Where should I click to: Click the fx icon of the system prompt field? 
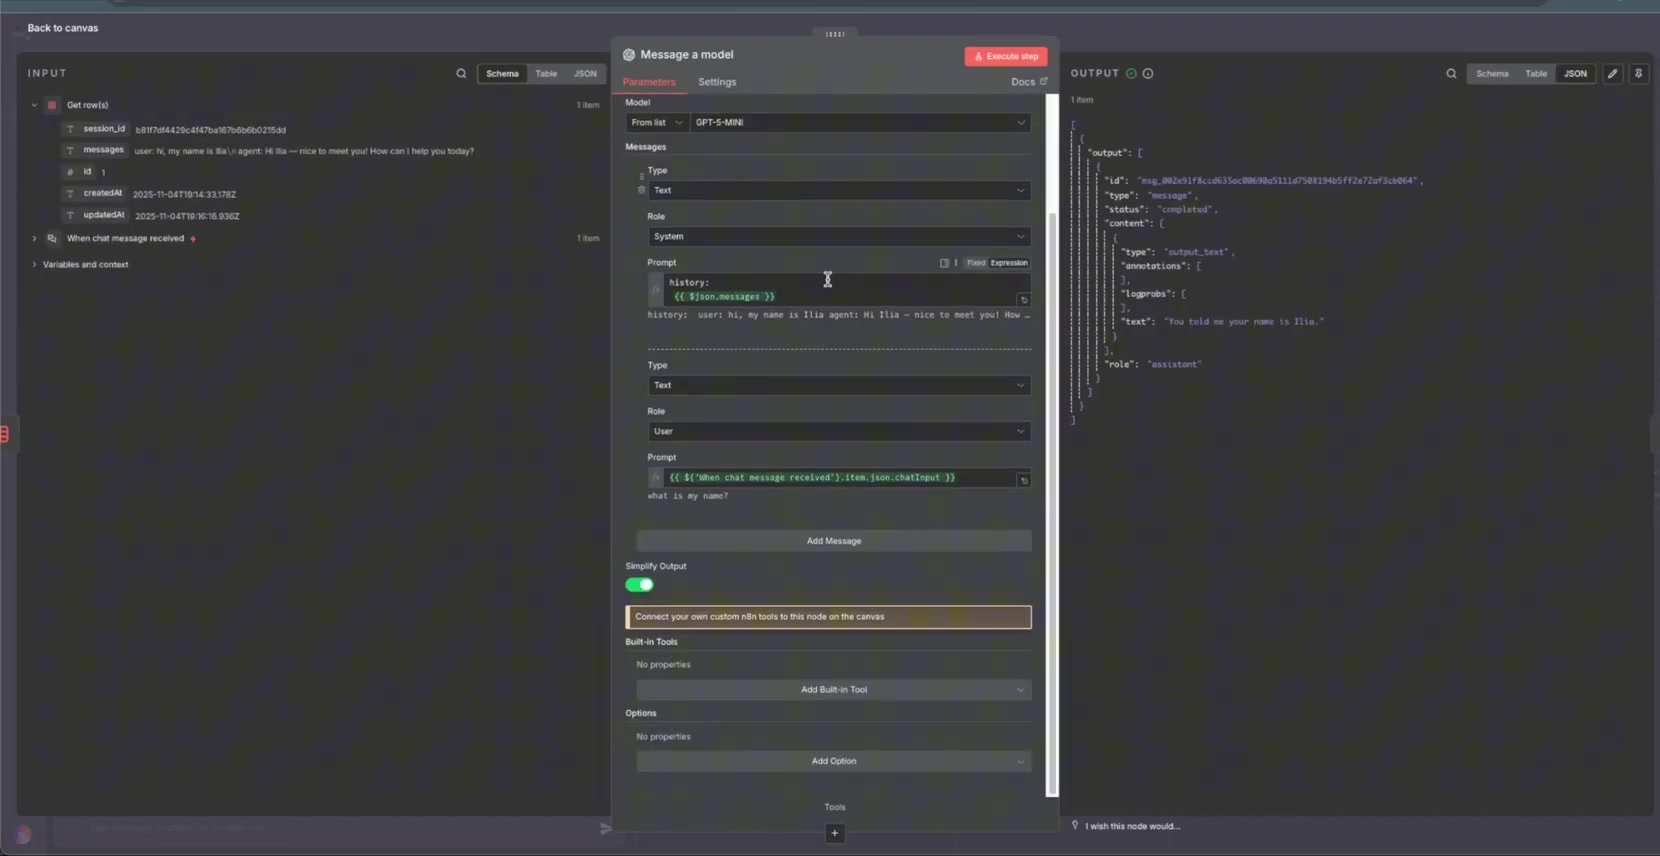click(x=656, y=289)
